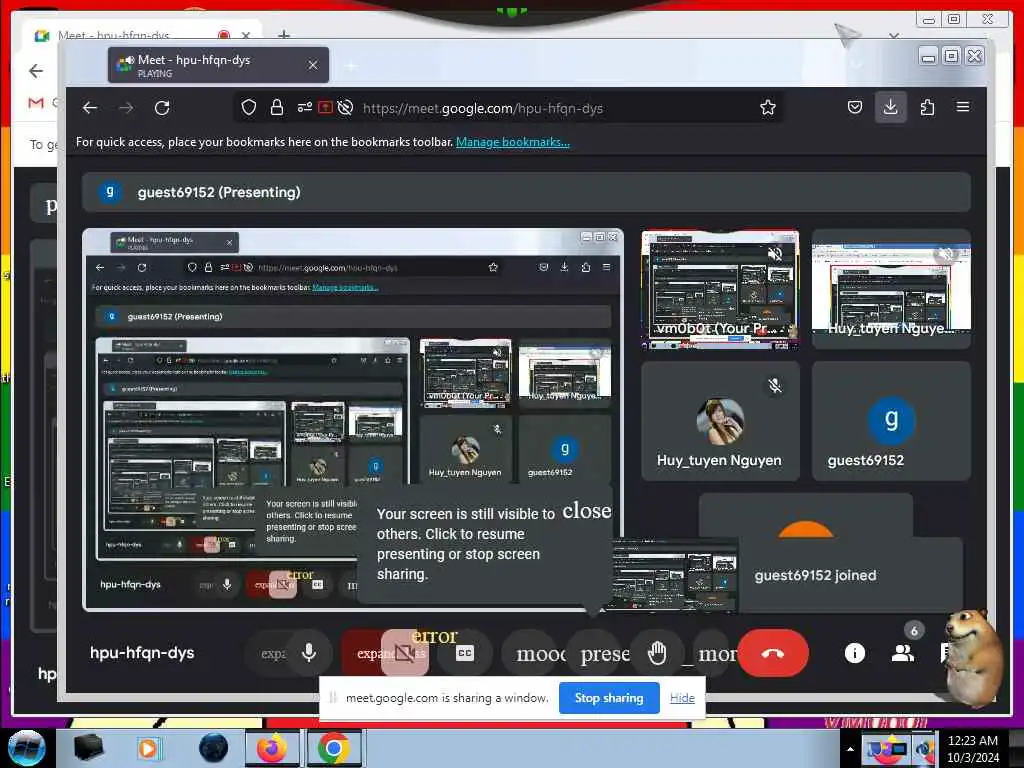Open media player taskbar icon

tap(148, 748)
